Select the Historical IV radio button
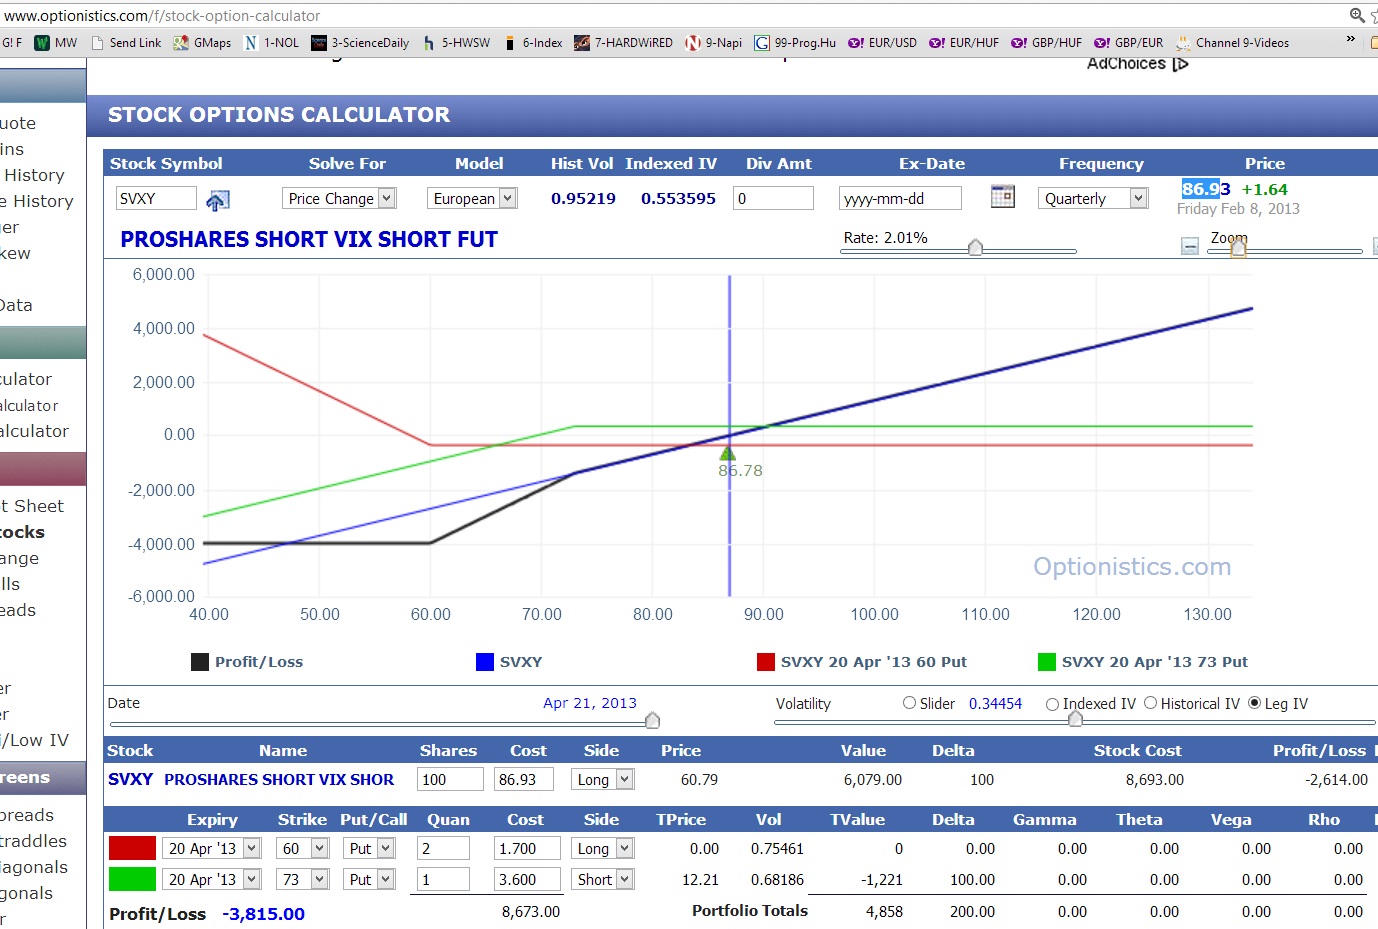 tap(1150, 703)
